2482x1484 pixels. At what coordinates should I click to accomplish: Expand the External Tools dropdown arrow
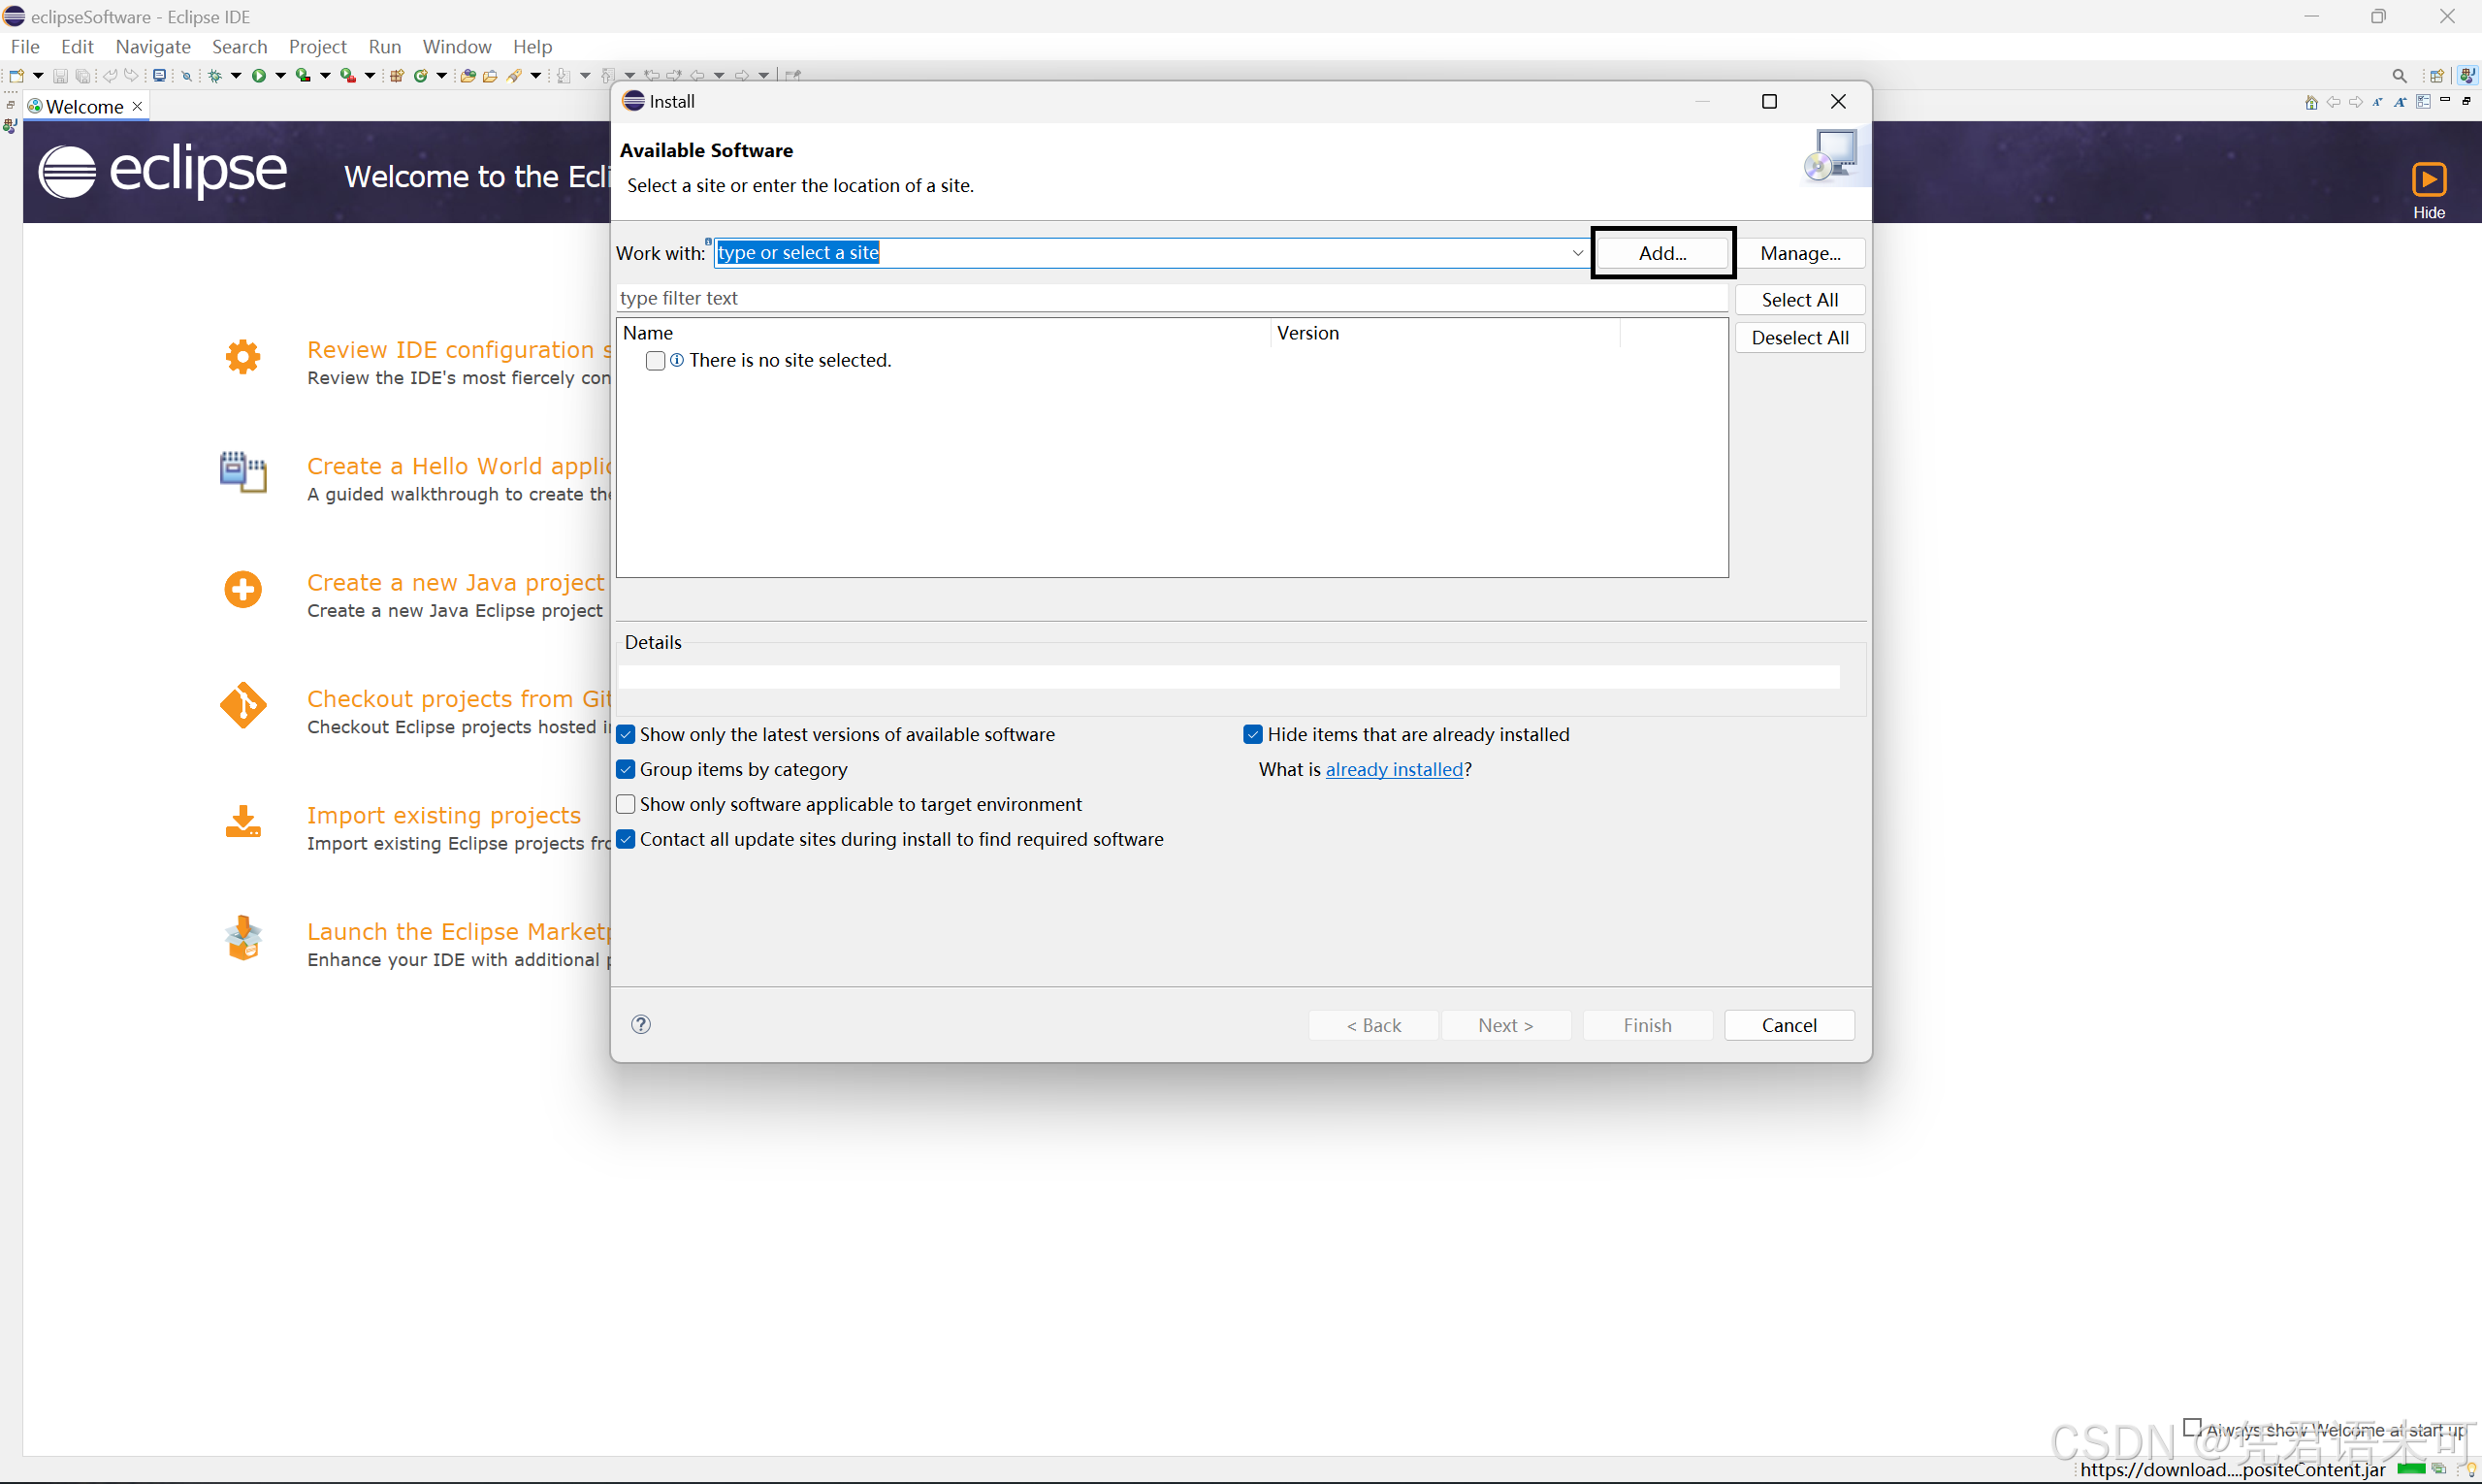(x=370, y=75)
